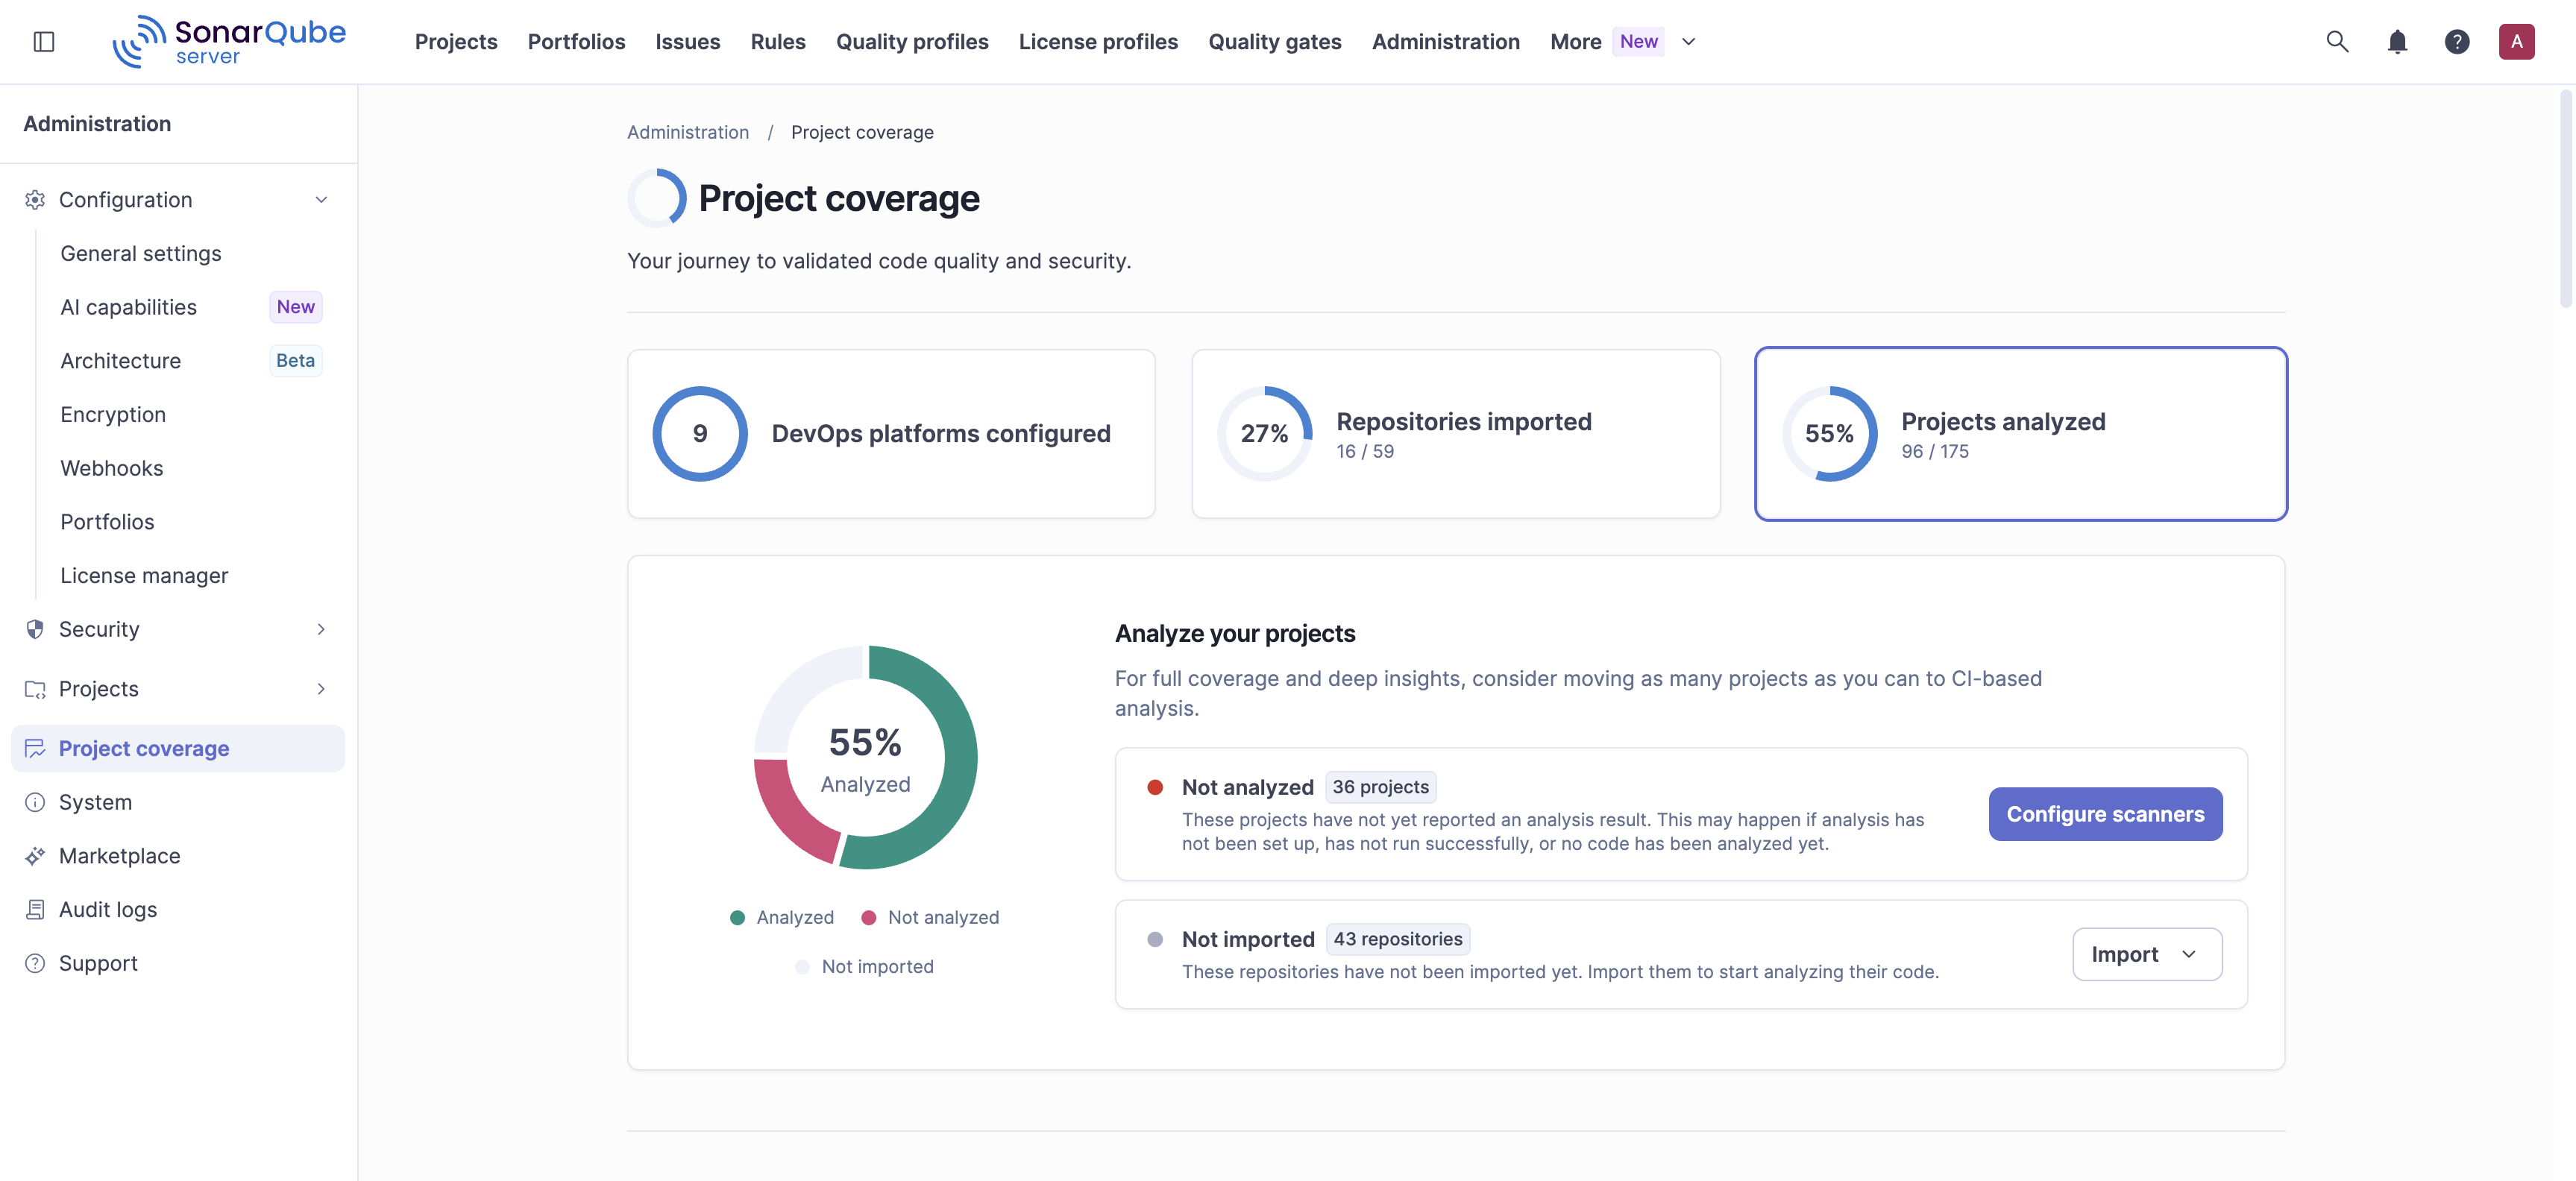Screen dimensions: 2576x1181
Task: Open Quality gates
Action: click(x=1274, y=41)
